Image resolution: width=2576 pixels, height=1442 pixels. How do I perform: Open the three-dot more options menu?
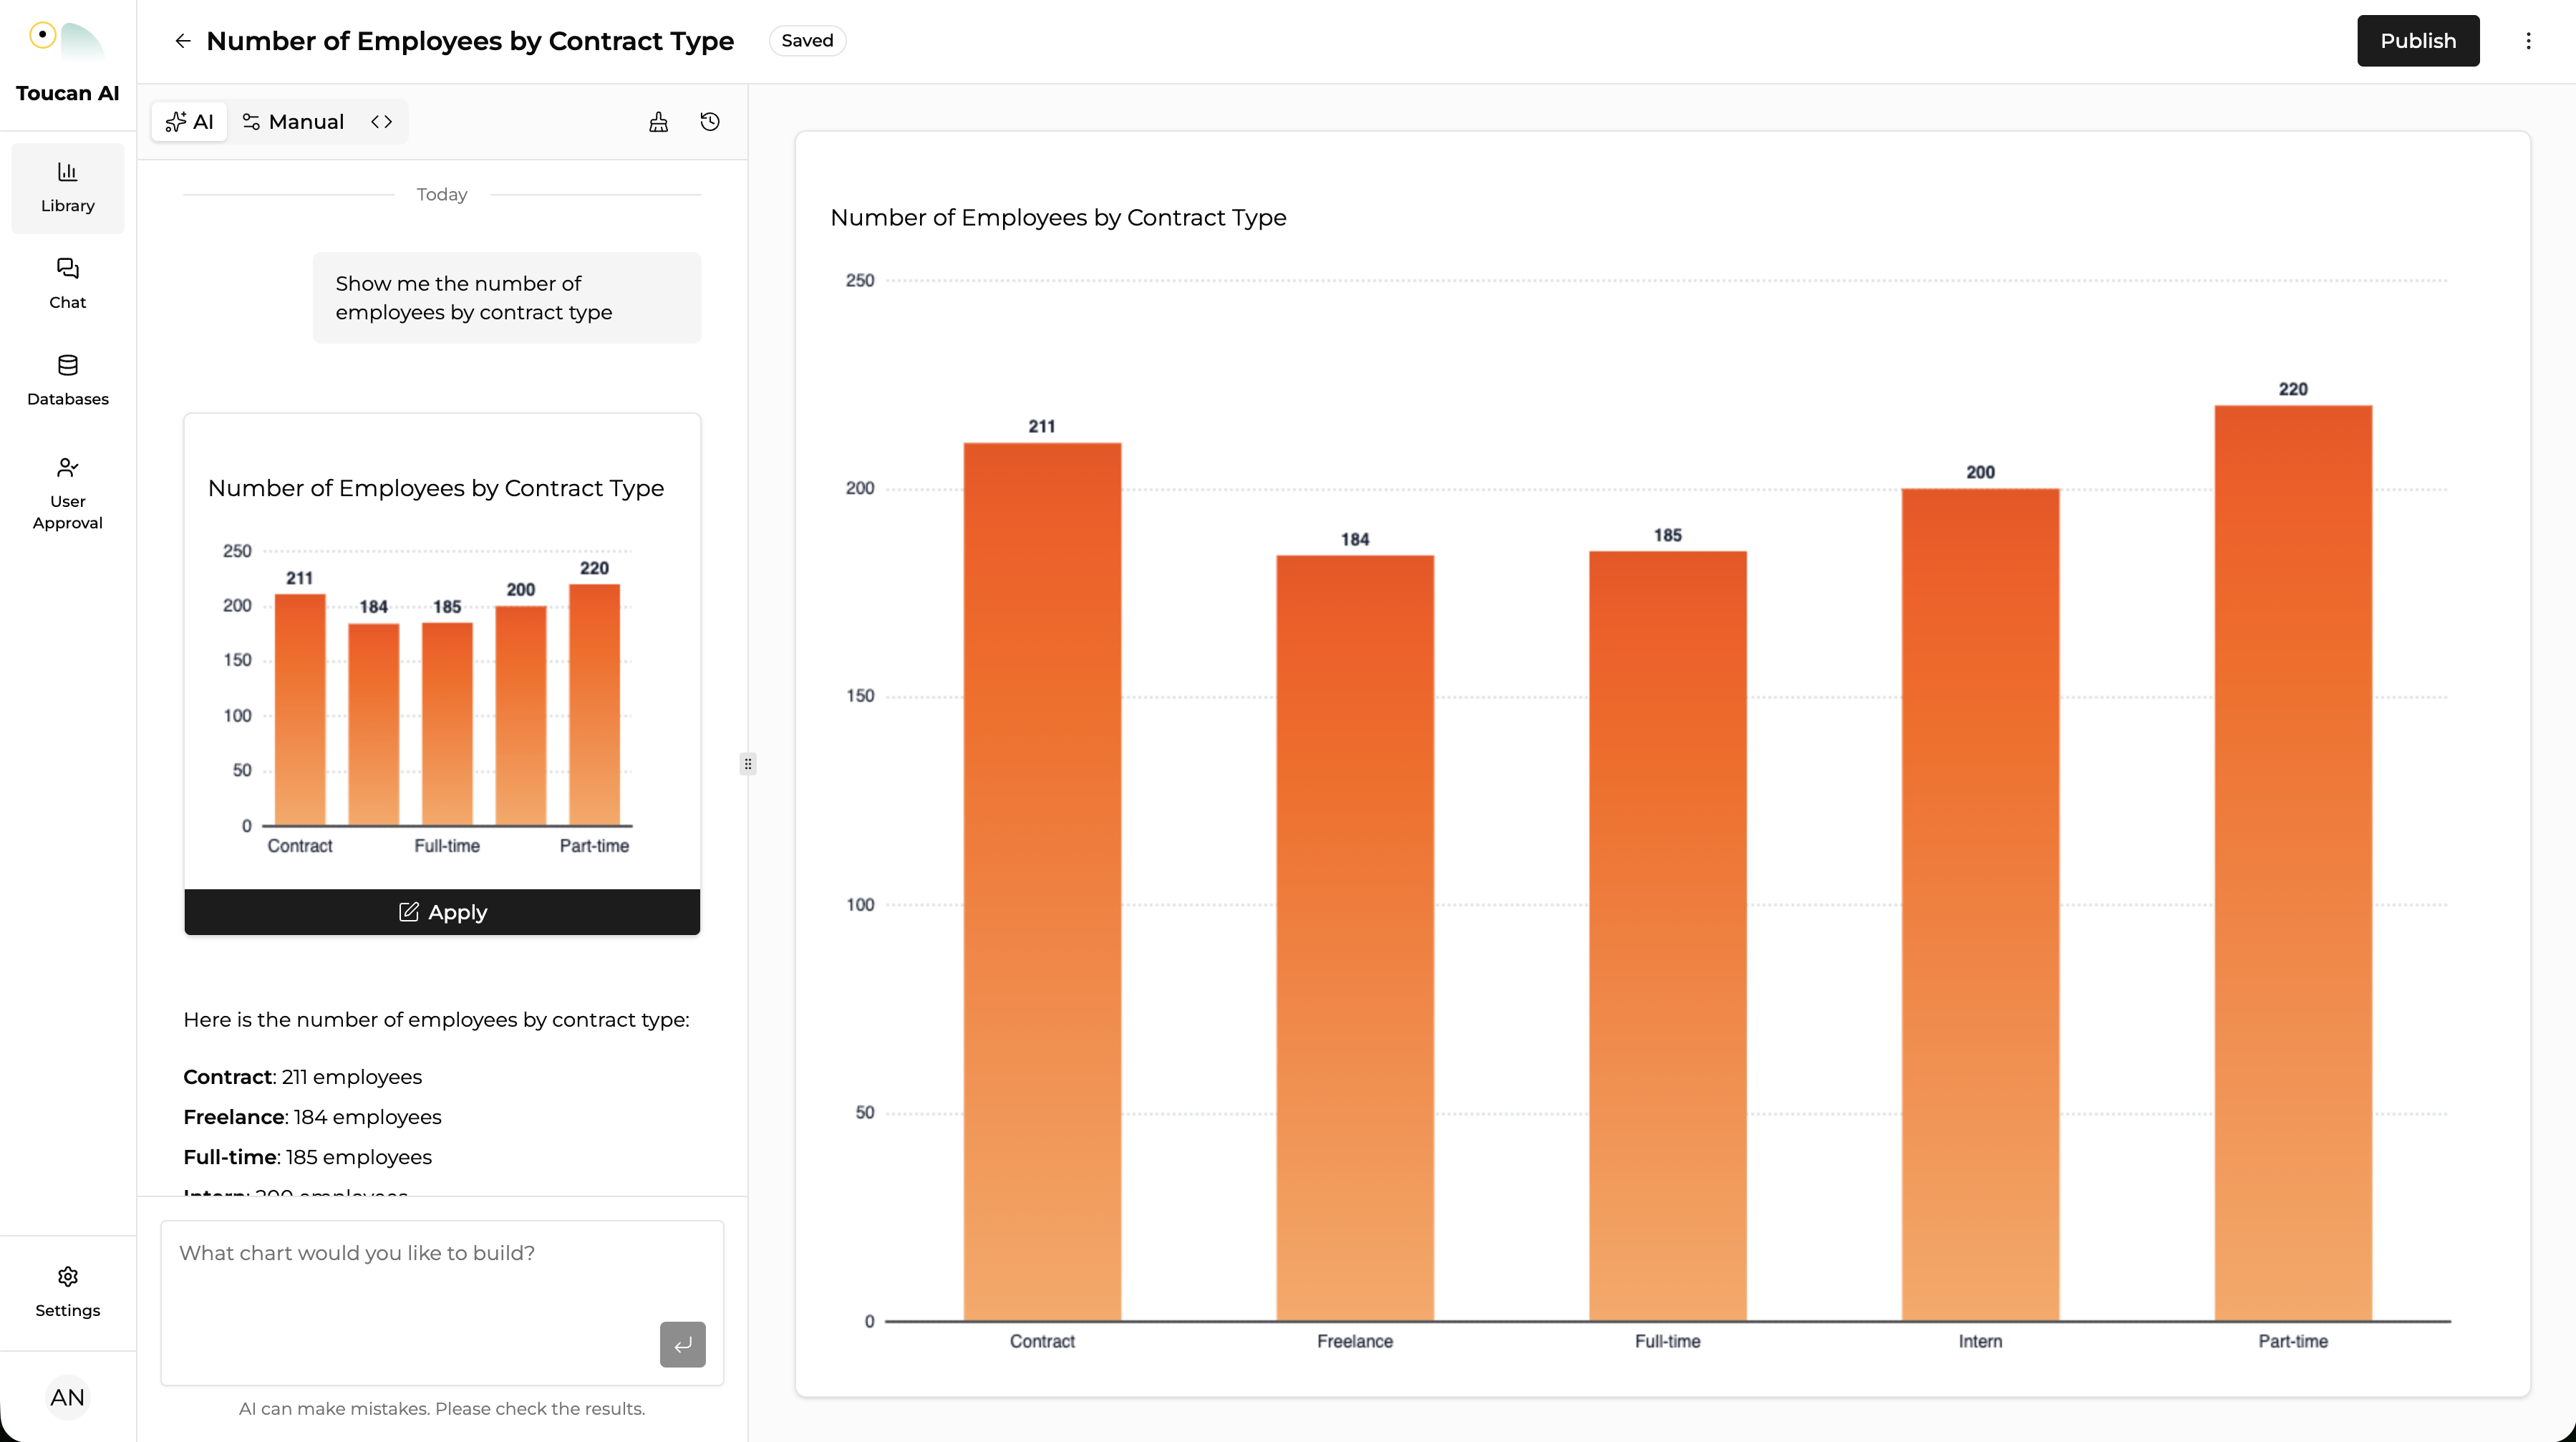(2528, 41)
